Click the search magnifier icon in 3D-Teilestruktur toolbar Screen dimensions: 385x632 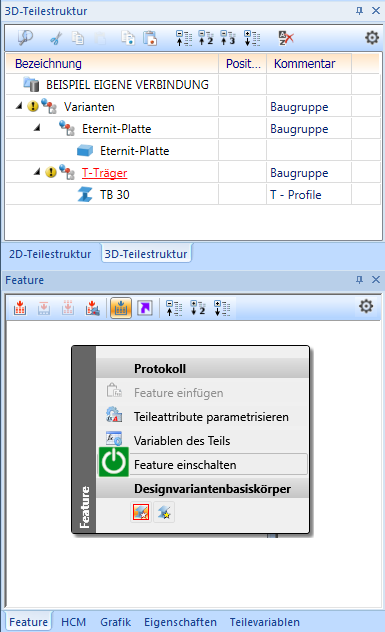(x=25, y=38)
